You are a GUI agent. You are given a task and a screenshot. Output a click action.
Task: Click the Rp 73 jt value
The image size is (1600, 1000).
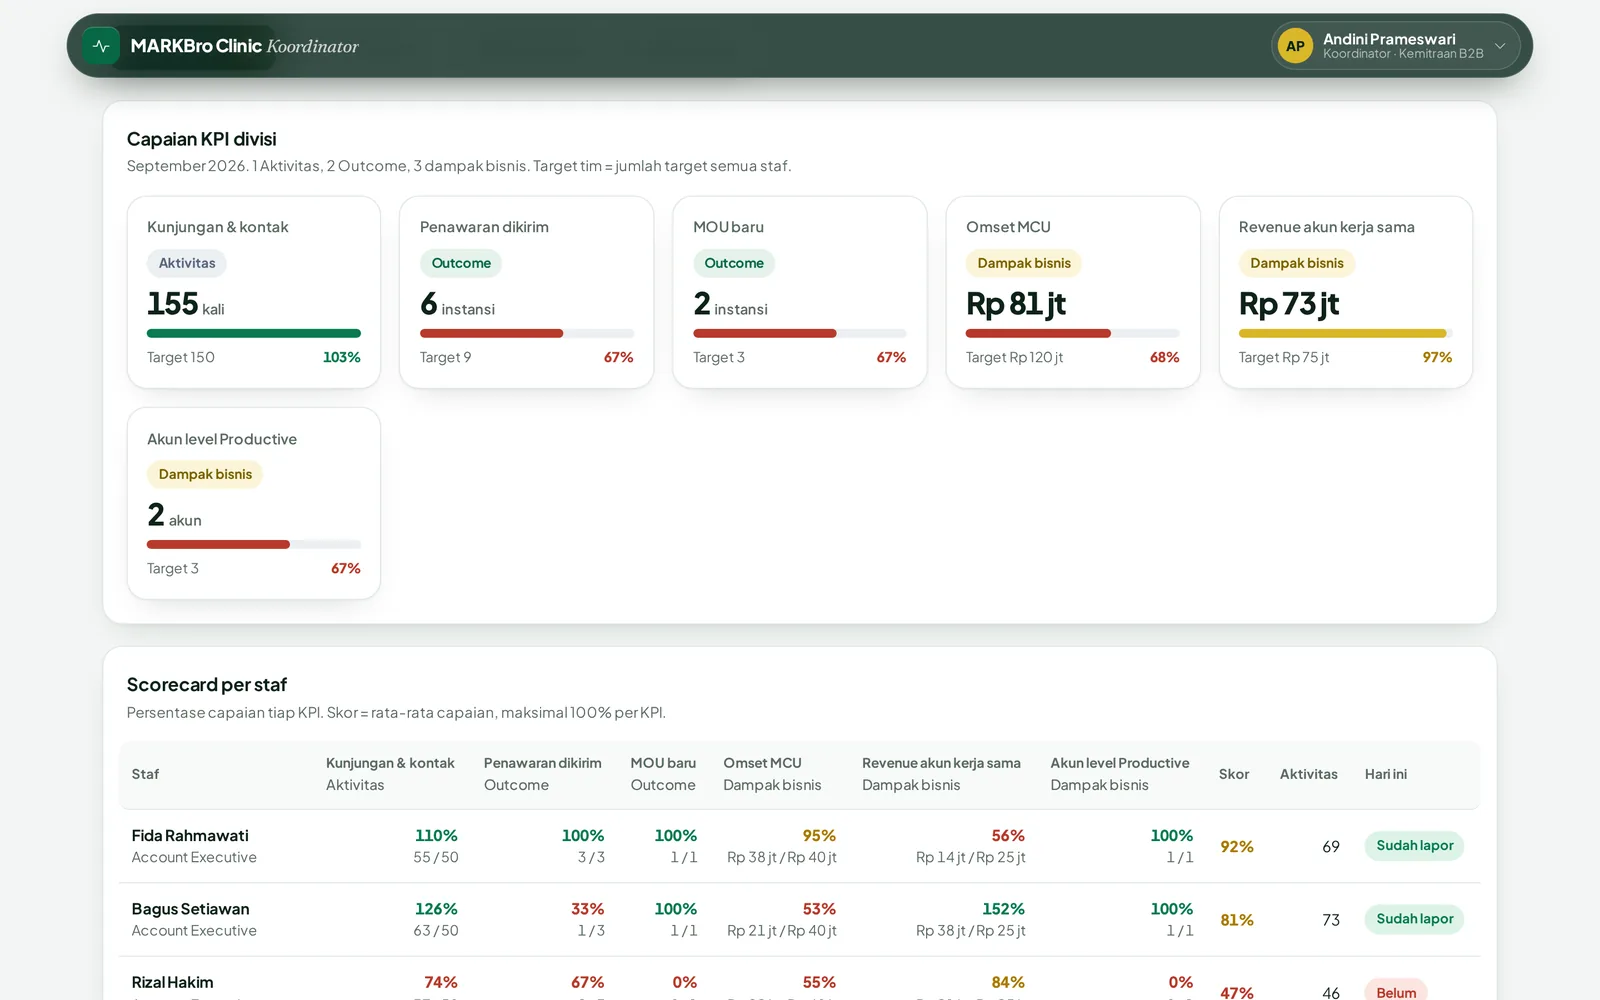coord(1289,304)
